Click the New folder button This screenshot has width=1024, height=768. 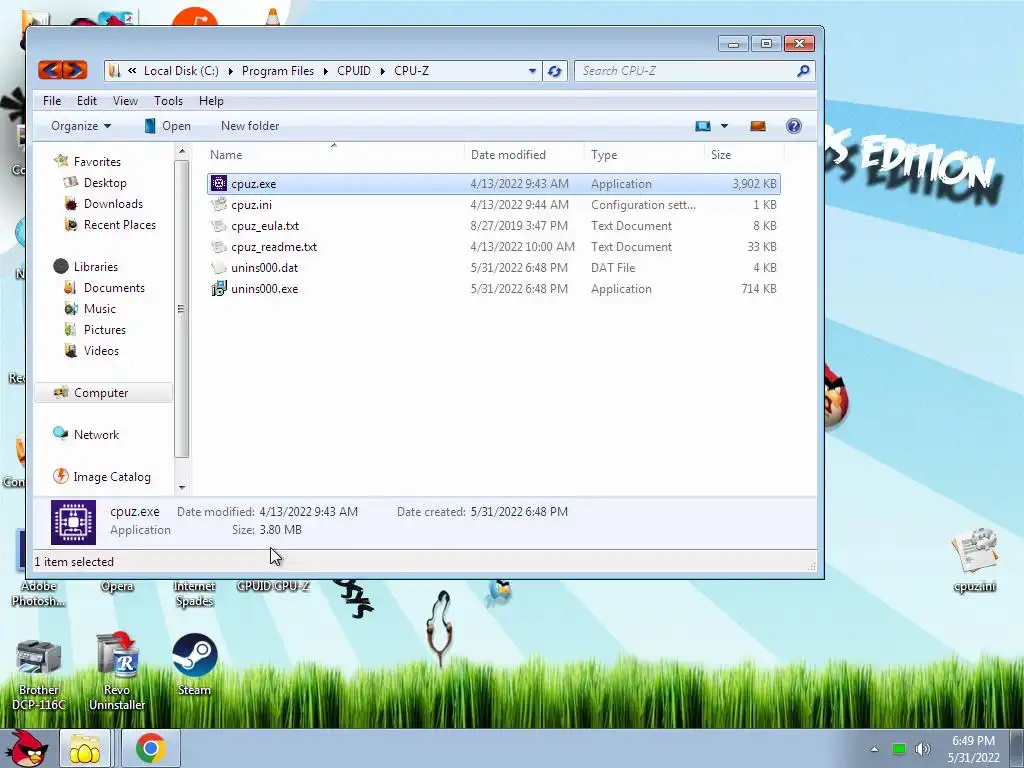pyautogui.click(x=250, y=126)
